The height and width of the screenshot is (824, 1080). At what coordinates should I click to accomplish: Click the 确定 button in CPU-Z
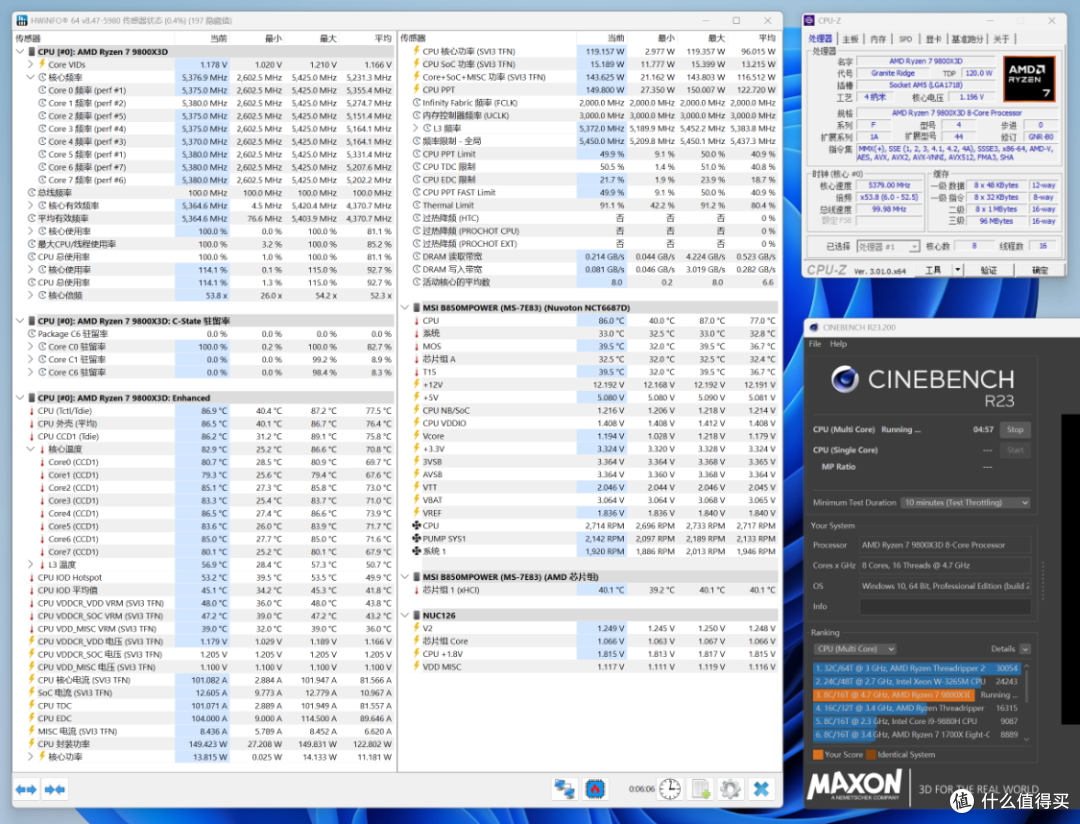(1040, 270)
